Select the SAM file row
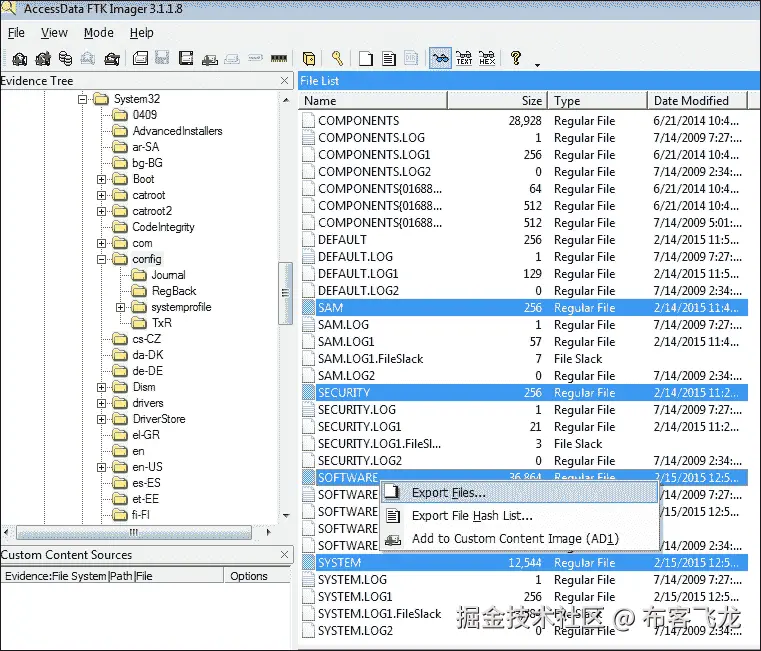Viewport: 761px width, 651px height. [524, 308]
